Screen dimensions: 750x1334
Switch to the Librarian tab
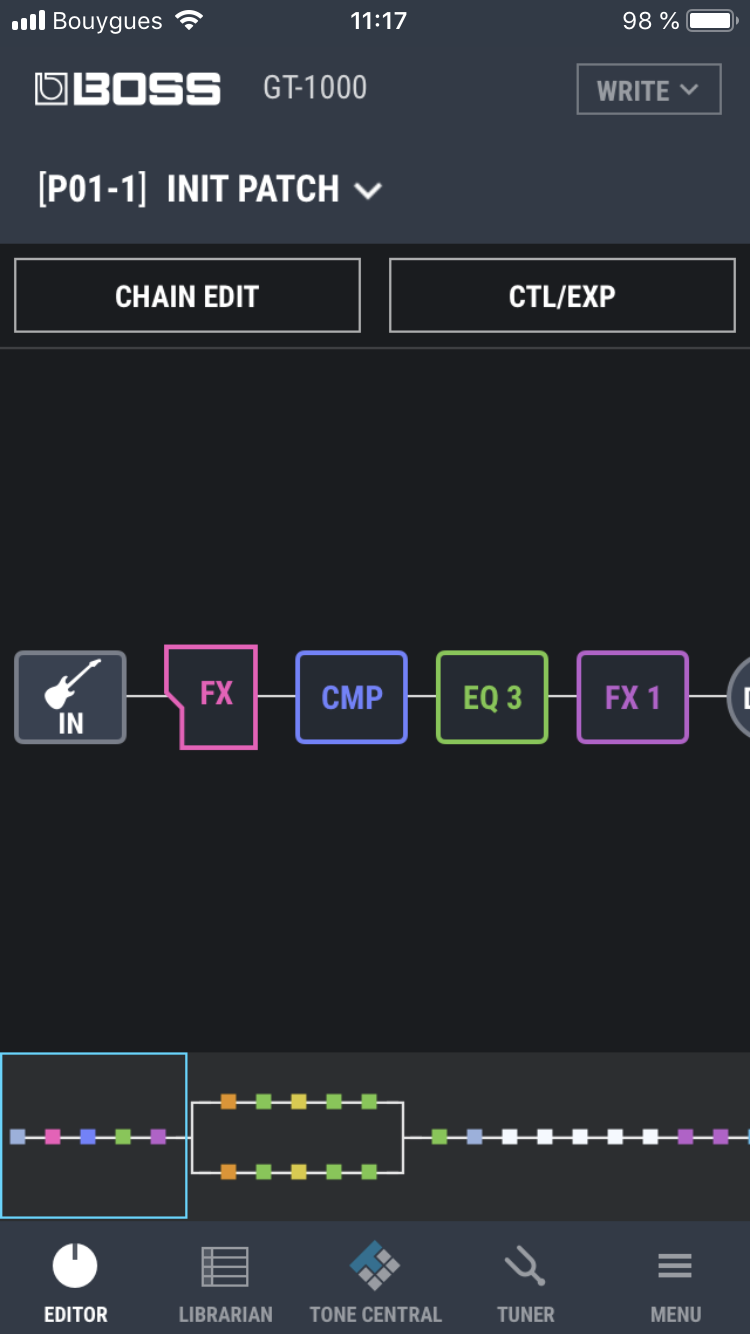(225, 1284)
